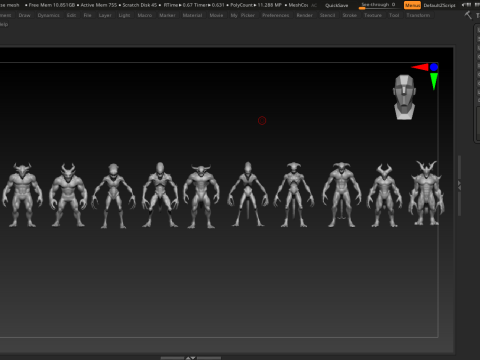Open the Preferences menu
Screen dimensions: 480x360
[x=276, y=15]
